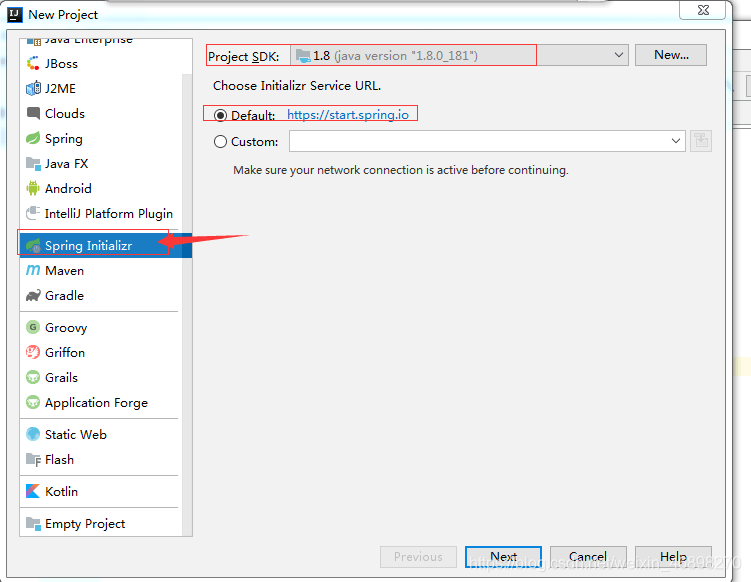Choose Gradle project type
Screen dimensions: 751x582
[101, 296]
